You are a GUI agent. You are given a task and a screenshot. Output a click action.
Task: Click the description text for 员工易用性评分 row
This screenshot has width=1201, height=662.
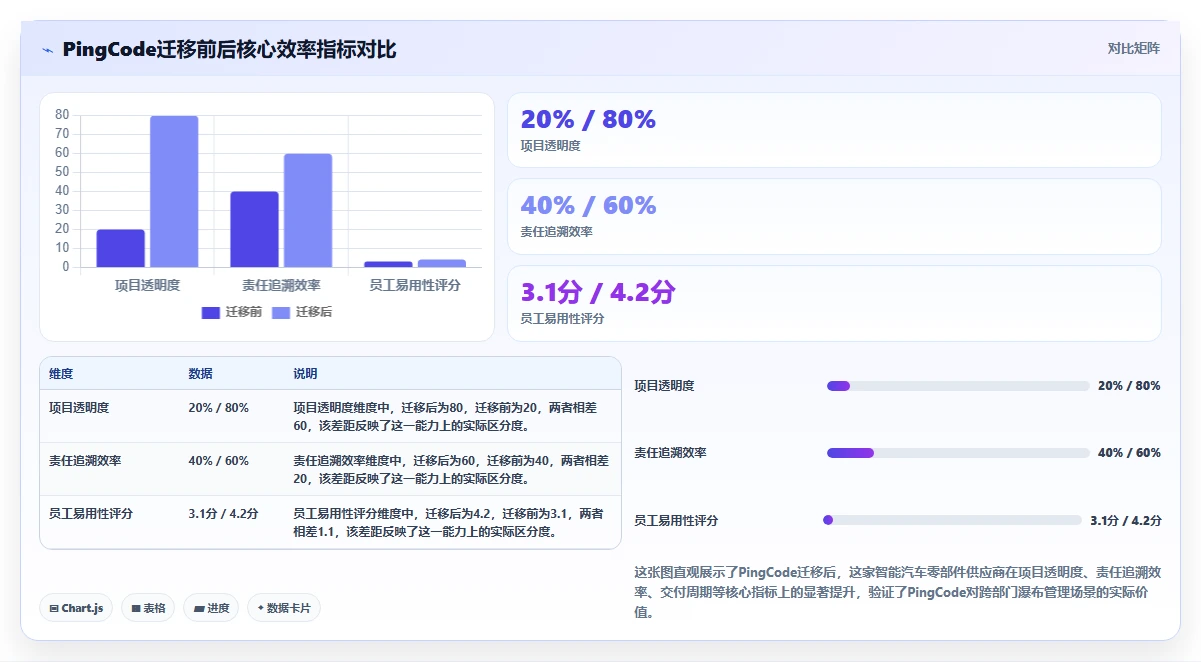(451, 522)
